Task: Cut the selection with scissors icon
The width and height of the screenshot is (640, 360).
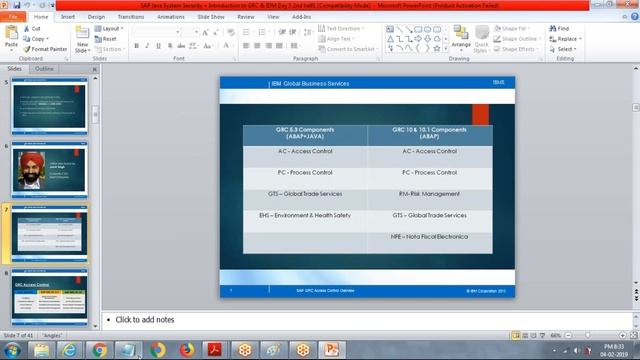Action: (32, 29)
